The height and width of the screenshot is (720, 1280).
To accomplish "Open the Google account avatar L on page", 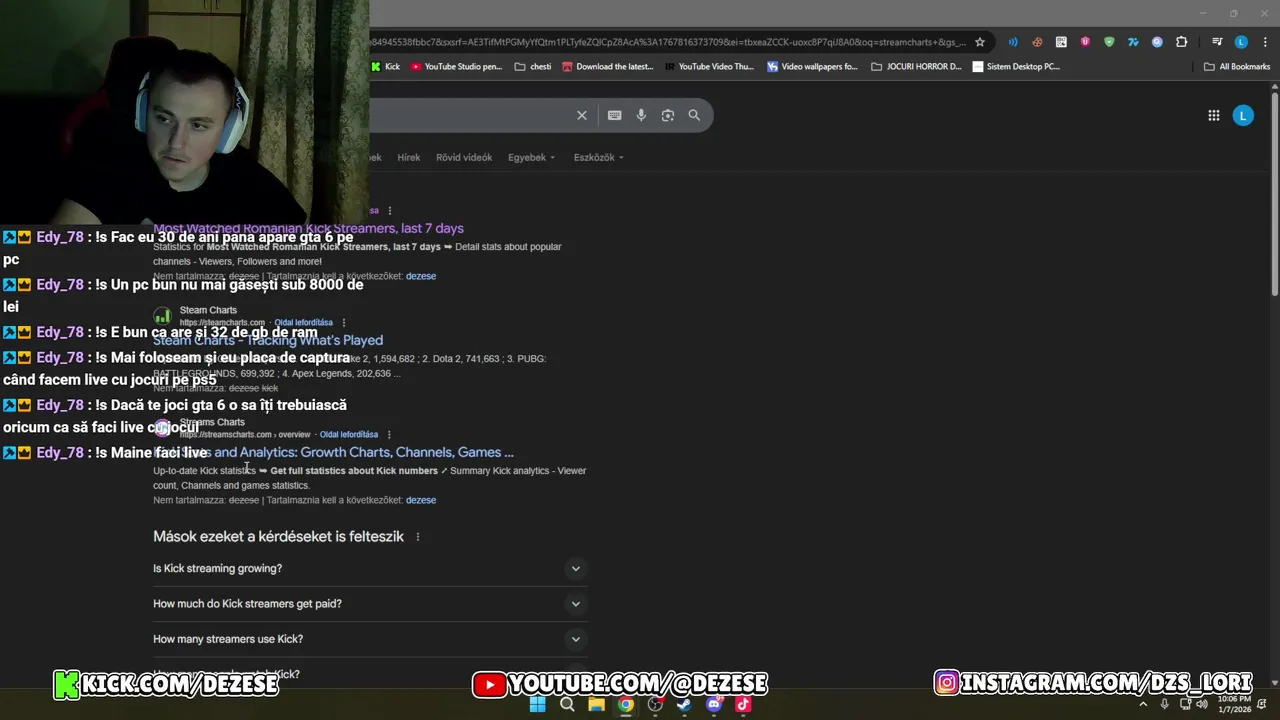I will pyautogui.click(x=1243, y=116).
